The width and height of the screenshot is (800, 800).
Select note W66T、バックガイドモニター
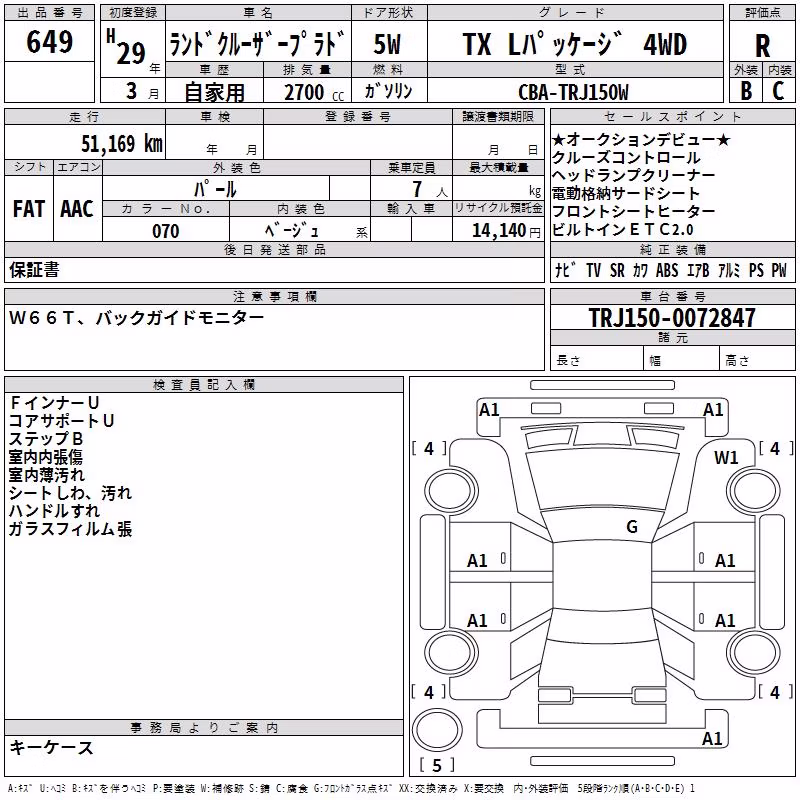(136, 318)
